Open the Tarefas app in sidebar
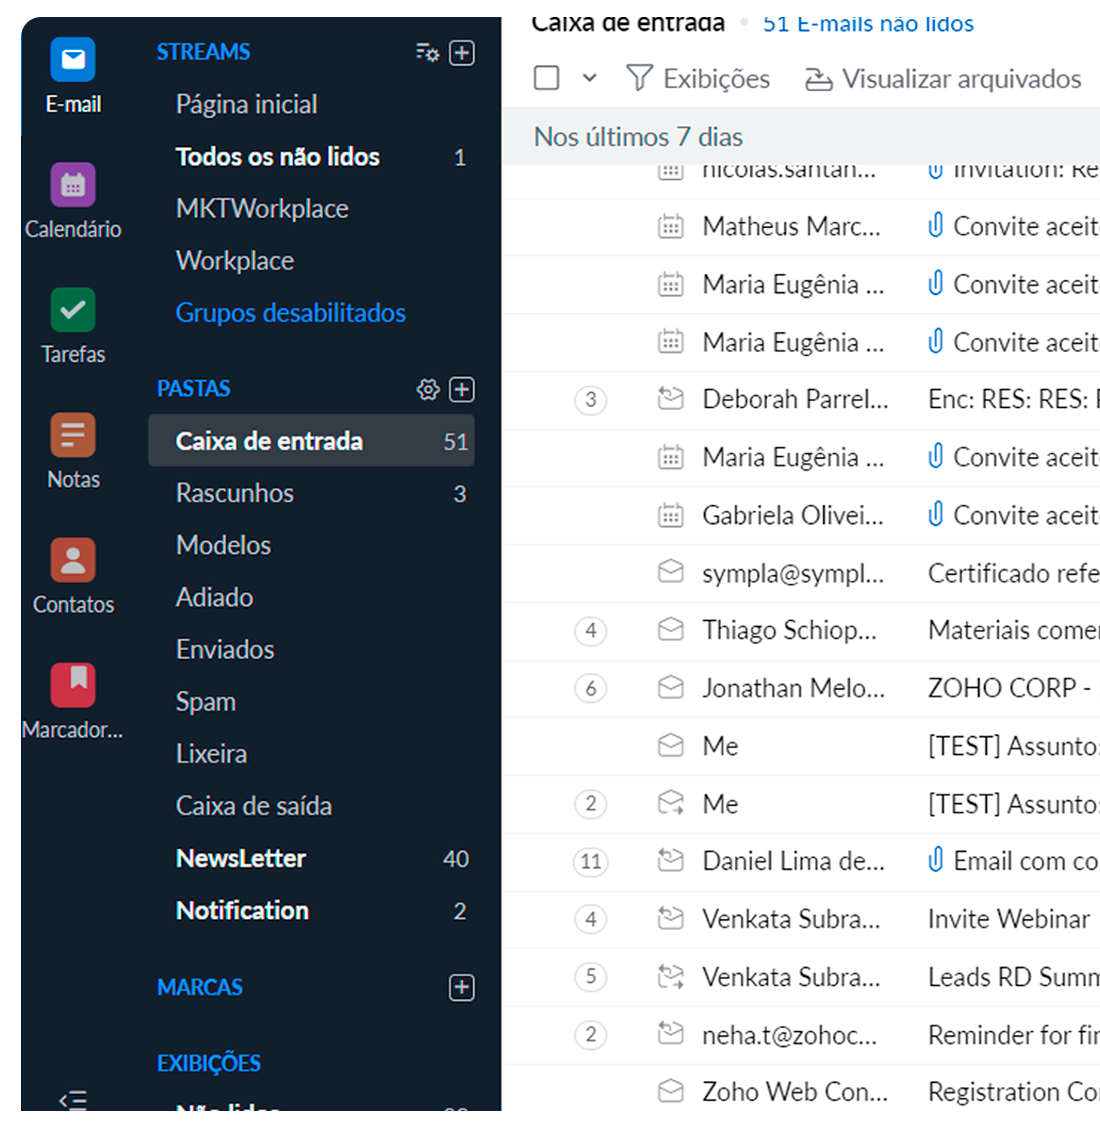1100x1127 pixels. 73,311
